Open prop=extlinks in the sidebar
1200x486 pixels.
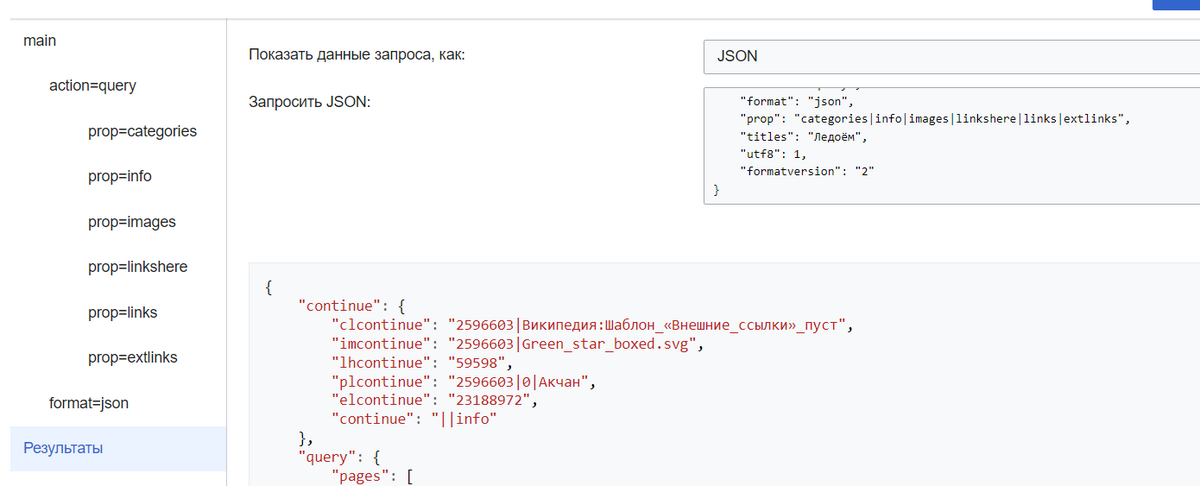pyautogui.click(x=134, y=357)
